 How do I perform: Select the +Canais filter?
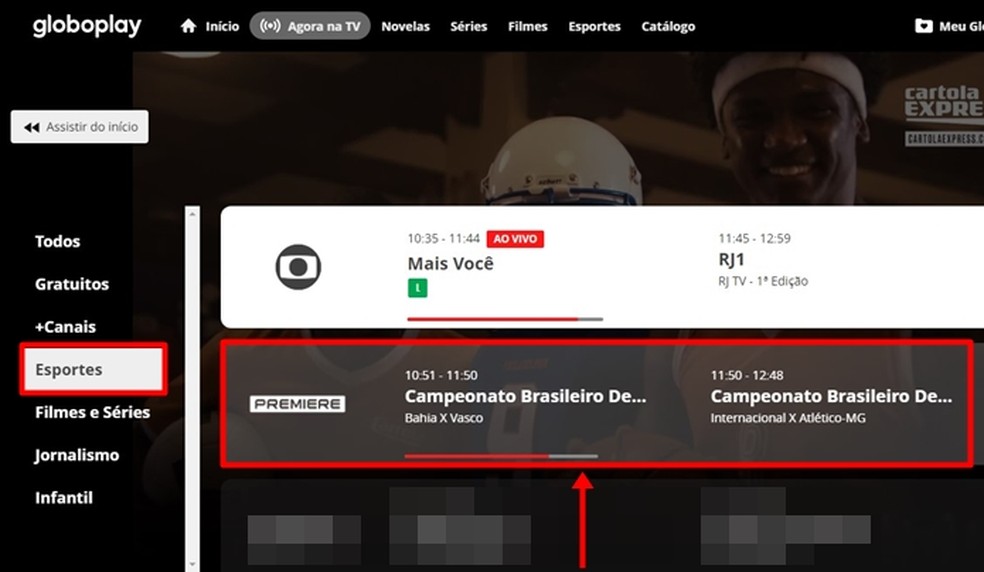click(x=65, y=326)
